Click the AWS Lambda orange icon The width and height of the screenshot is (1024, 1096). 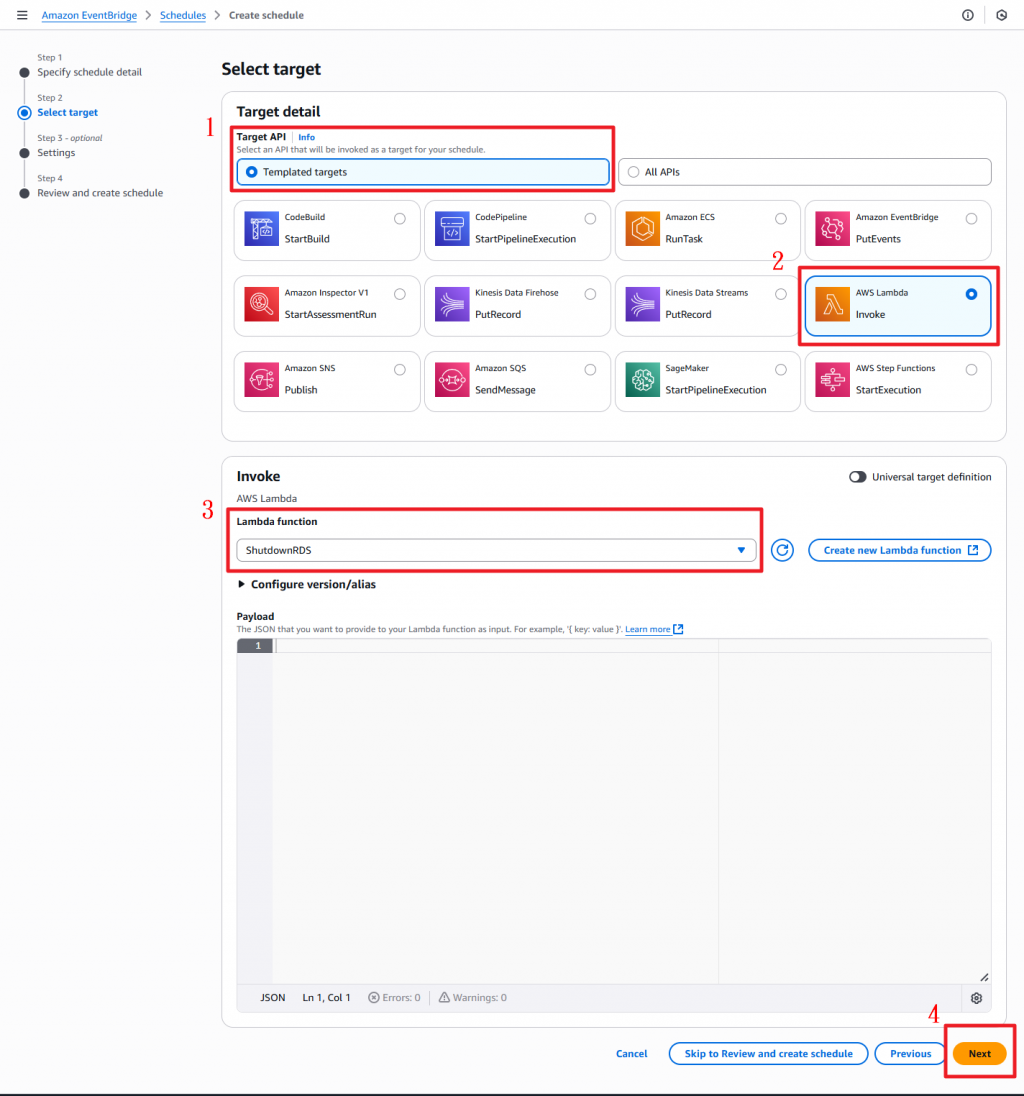click(x=832, y=304)
